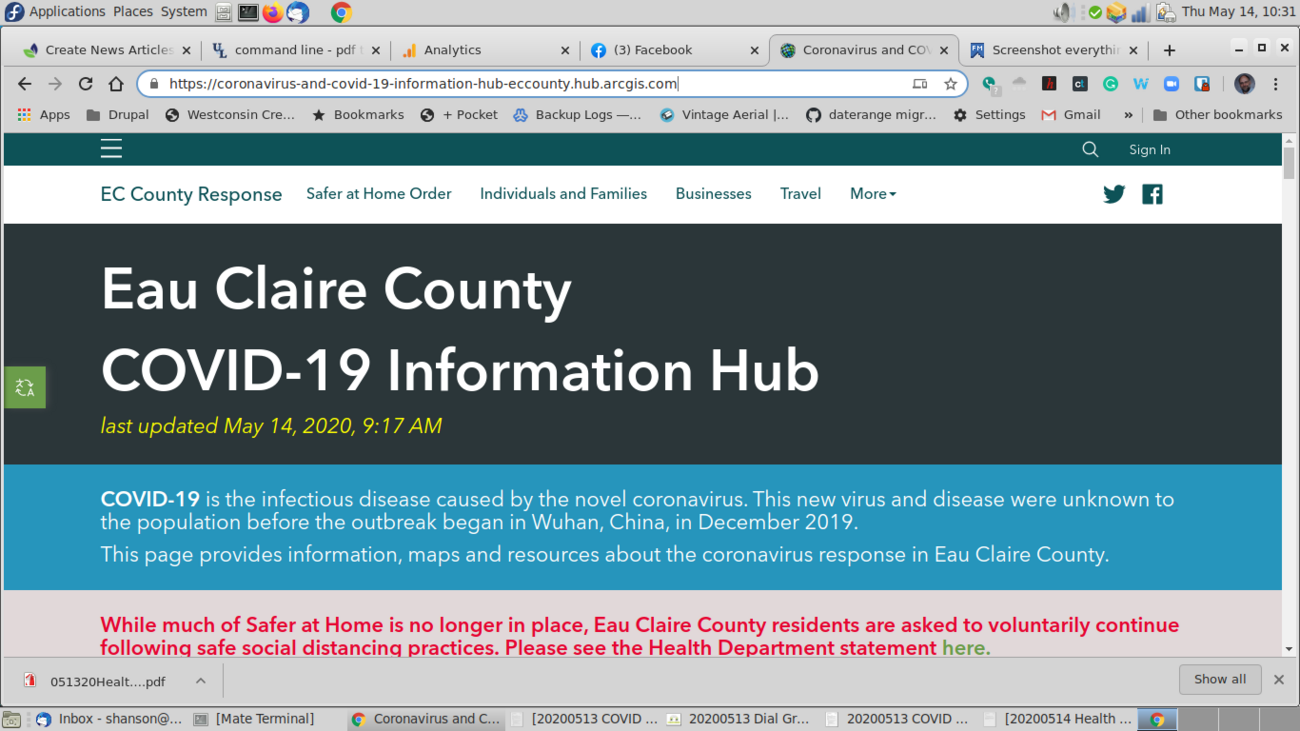1300x731 pixels.
Task: Expand options for the downloaded PDF file
Action: (x=201, y=681)
